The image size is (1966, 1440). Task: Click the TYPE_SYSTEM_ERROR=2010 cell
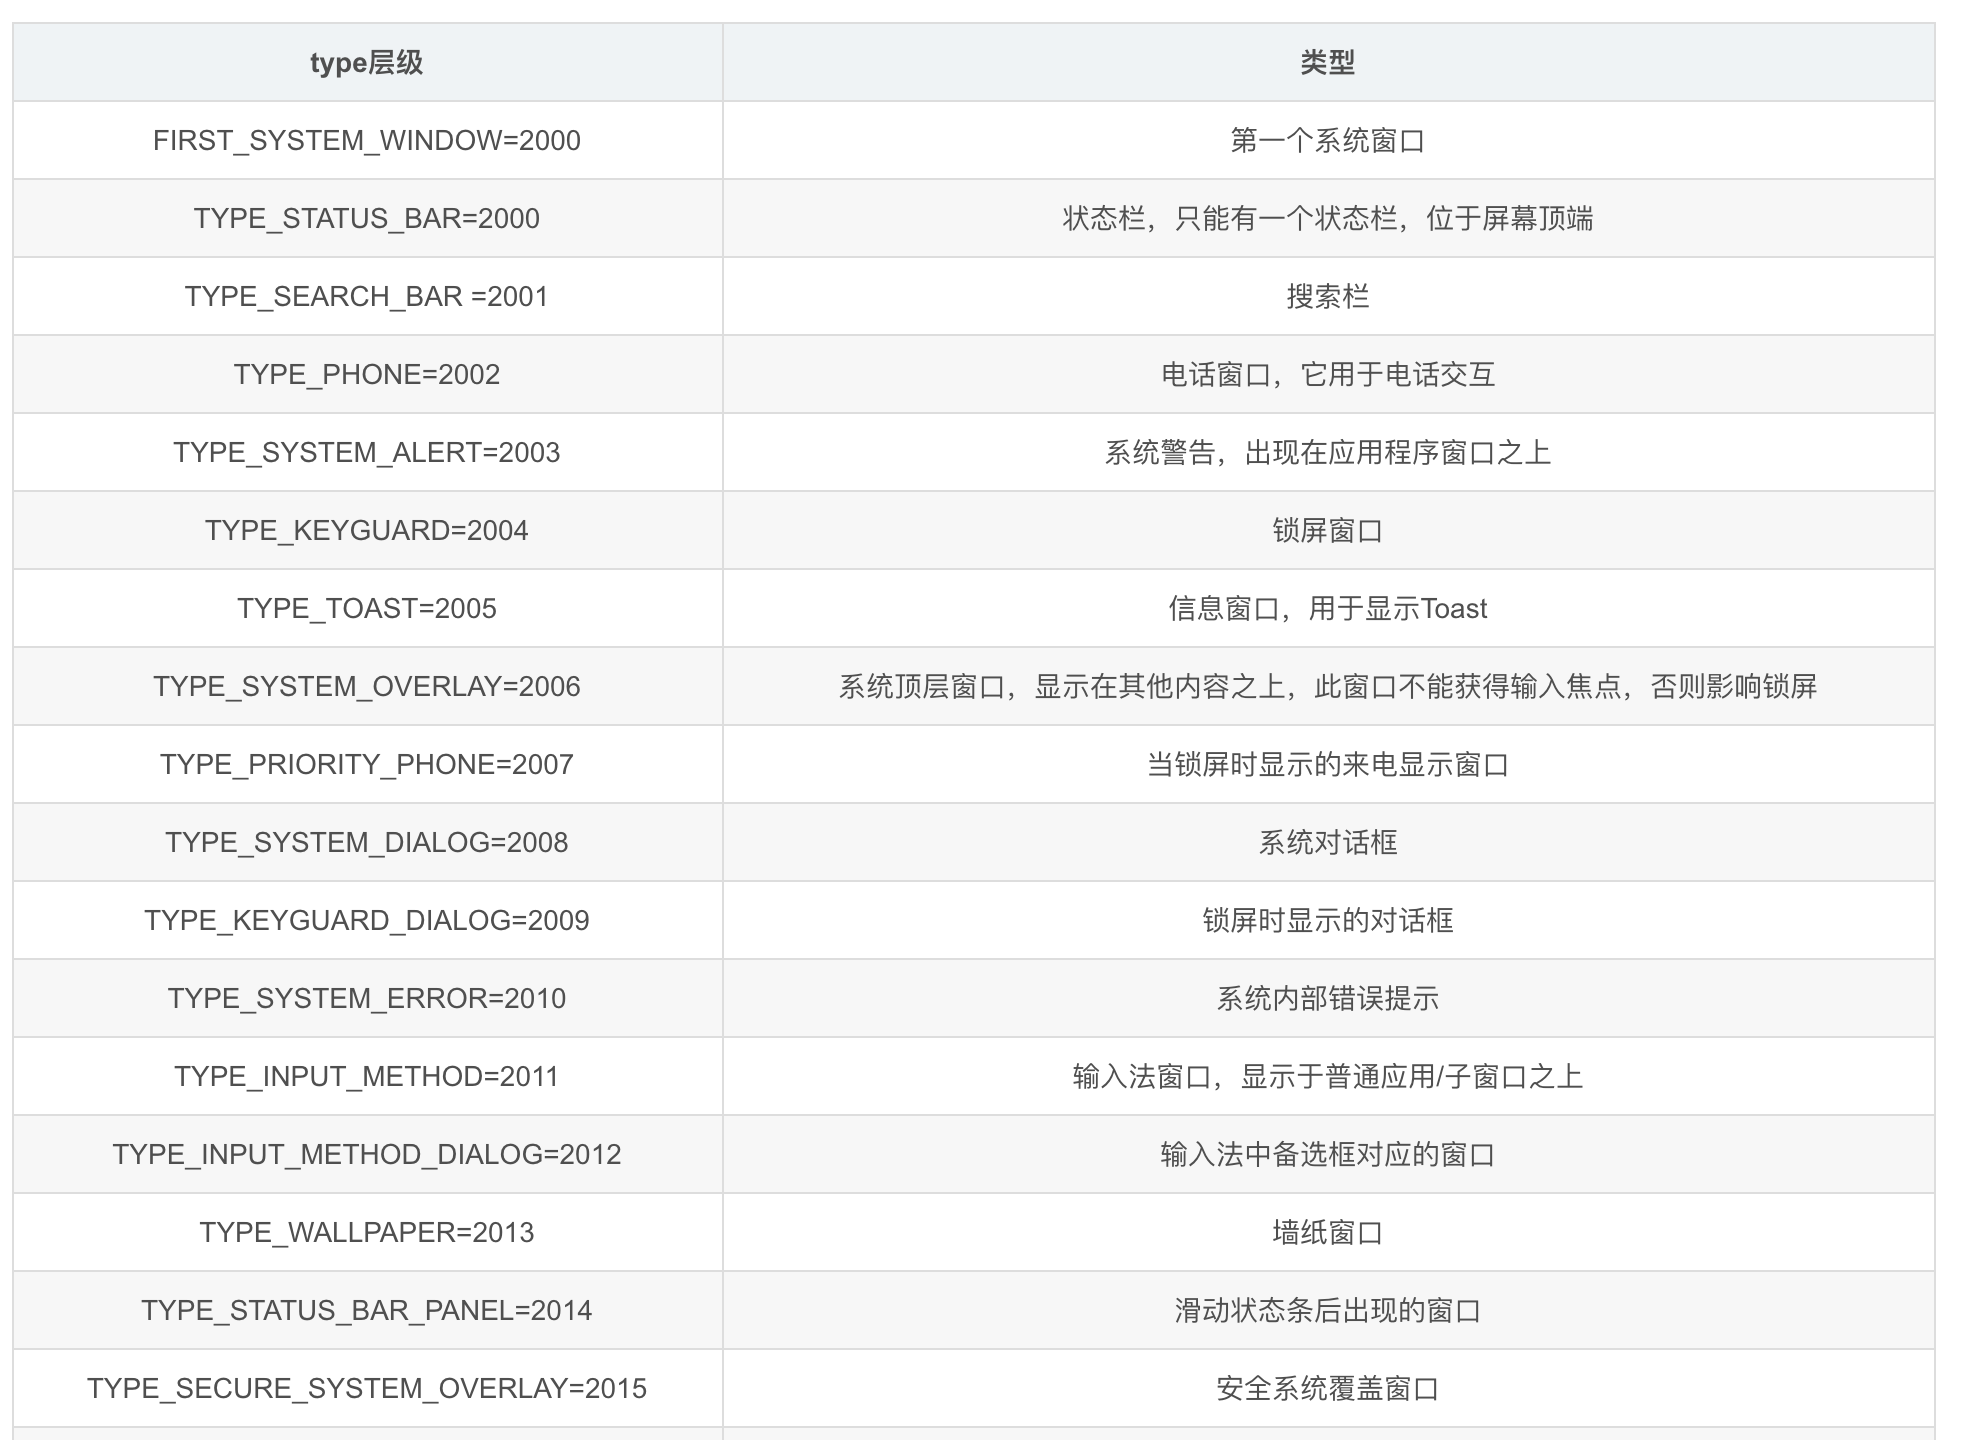click(366, 999)
